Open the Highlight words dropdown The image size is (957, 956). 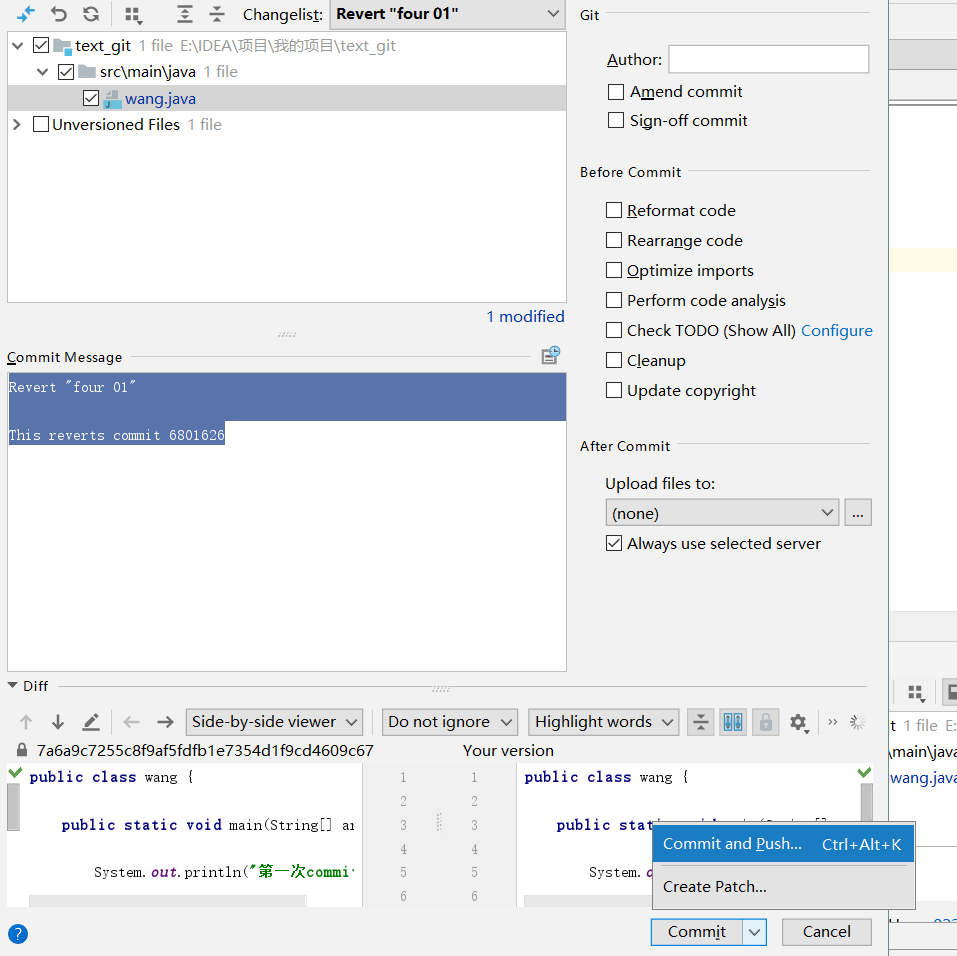(604, 722)
